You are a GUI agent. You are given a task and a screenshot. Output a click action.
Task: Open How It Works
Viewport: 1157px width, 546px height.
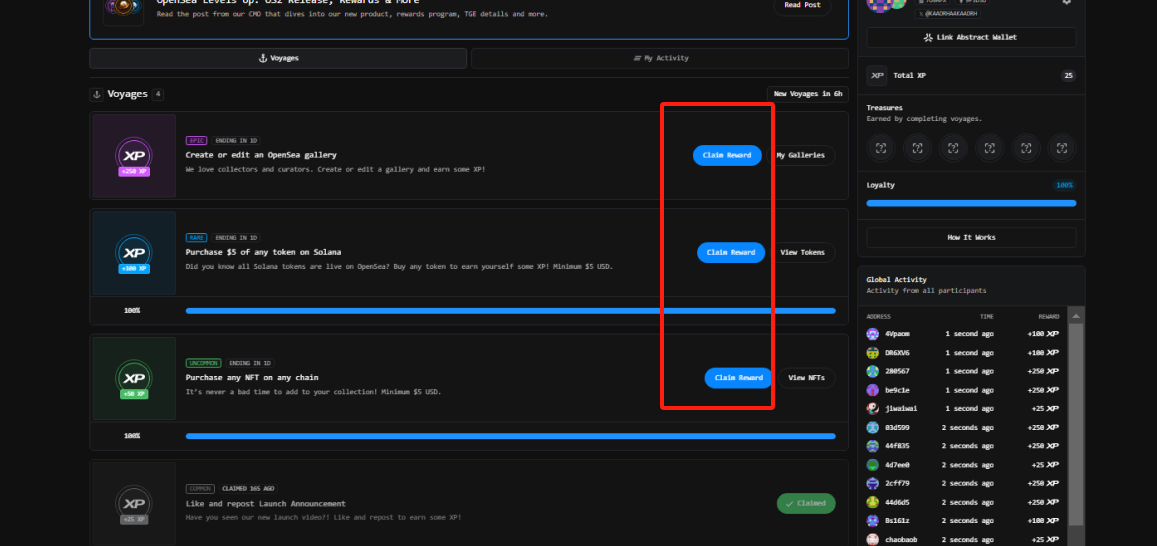tap(971, 238)
